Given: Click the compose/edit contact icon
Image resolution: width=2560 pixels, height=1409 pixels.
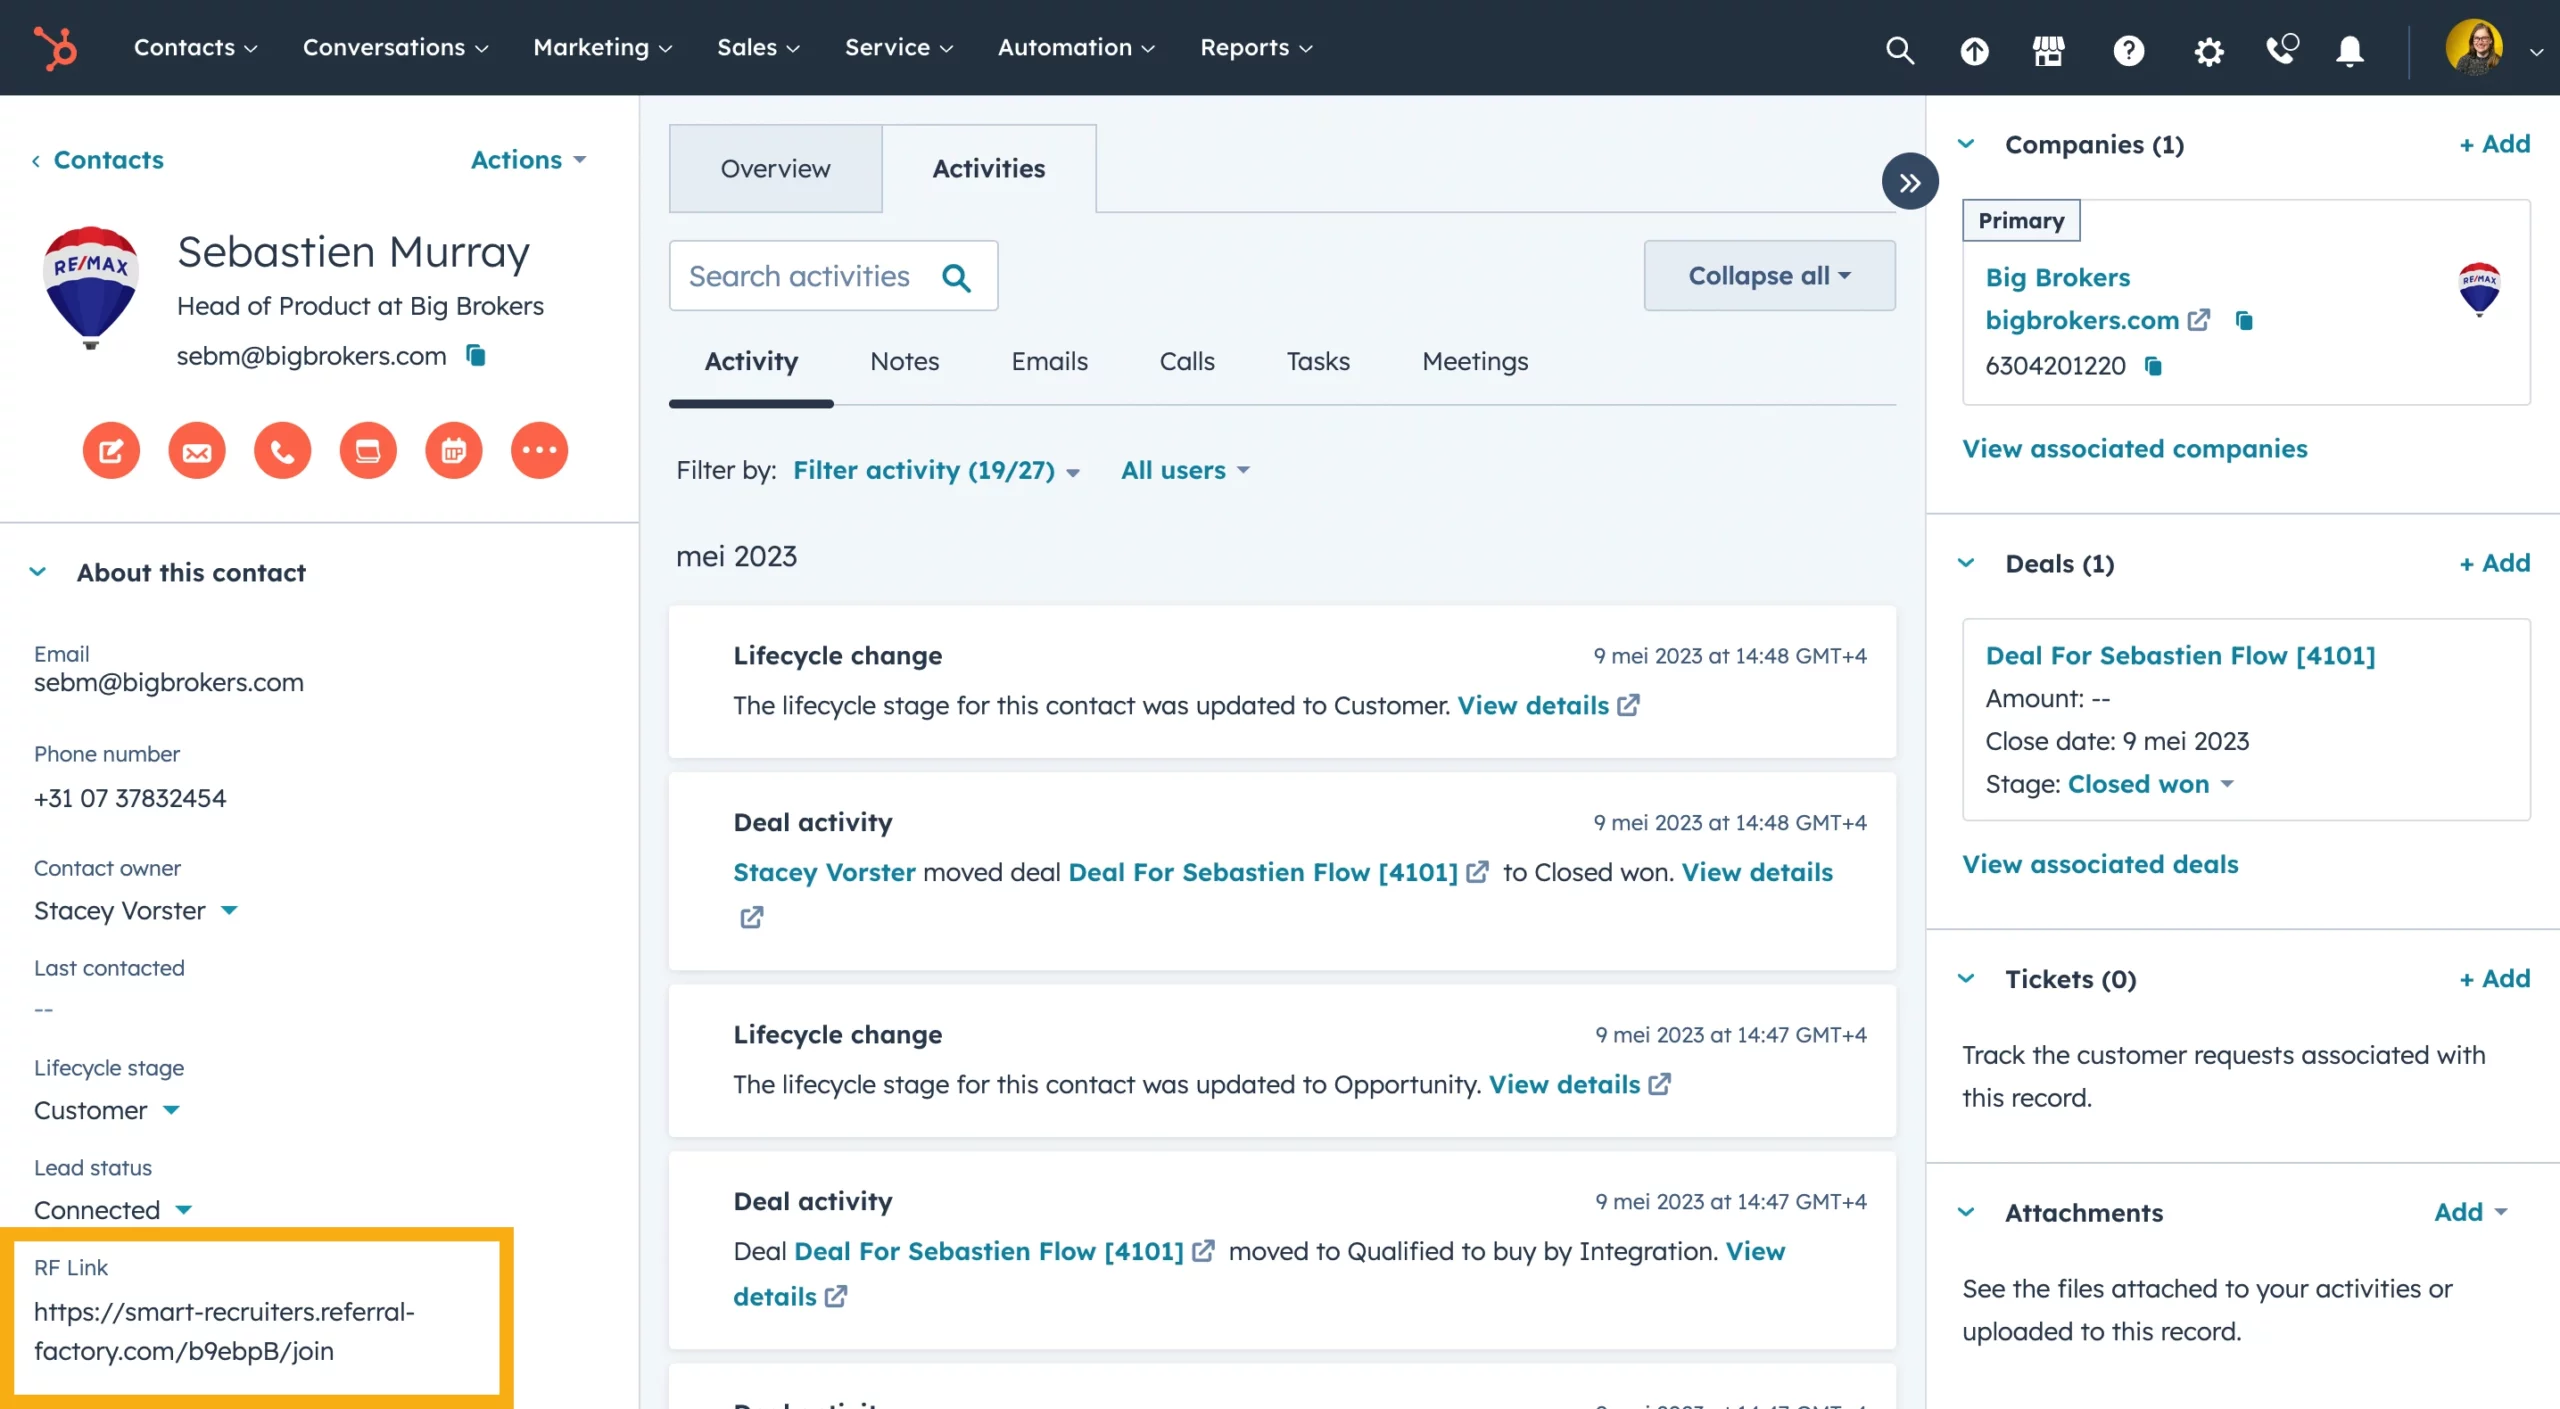Looking at the screenshot, I should pos(109,449).
